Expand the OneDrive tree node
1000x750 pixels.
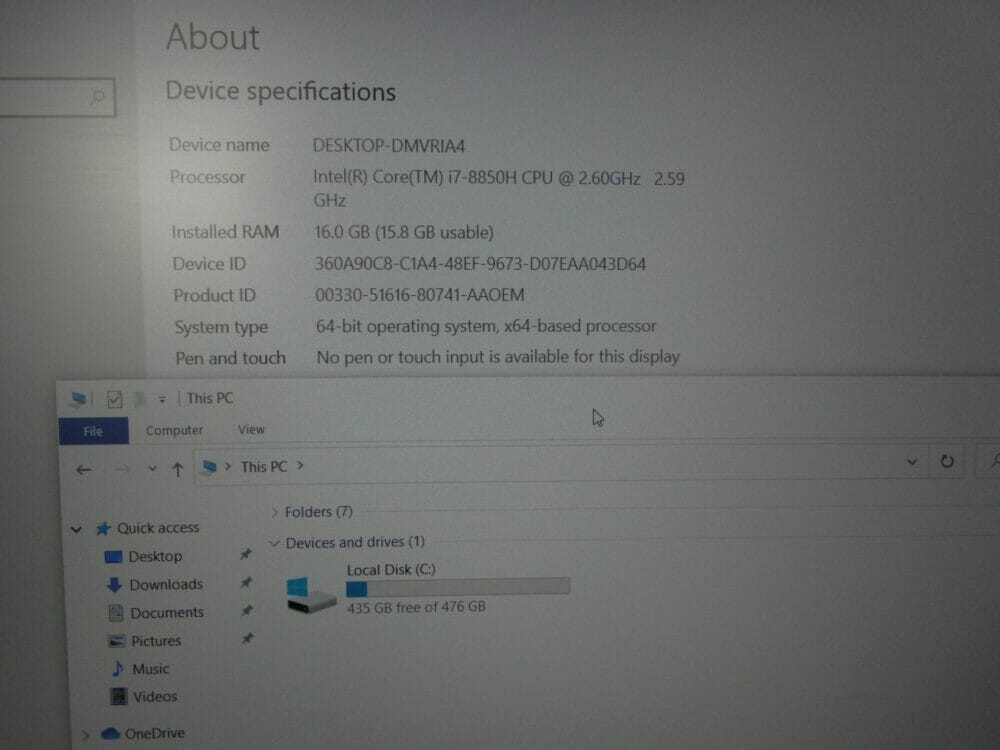click(x=86, y=735)
